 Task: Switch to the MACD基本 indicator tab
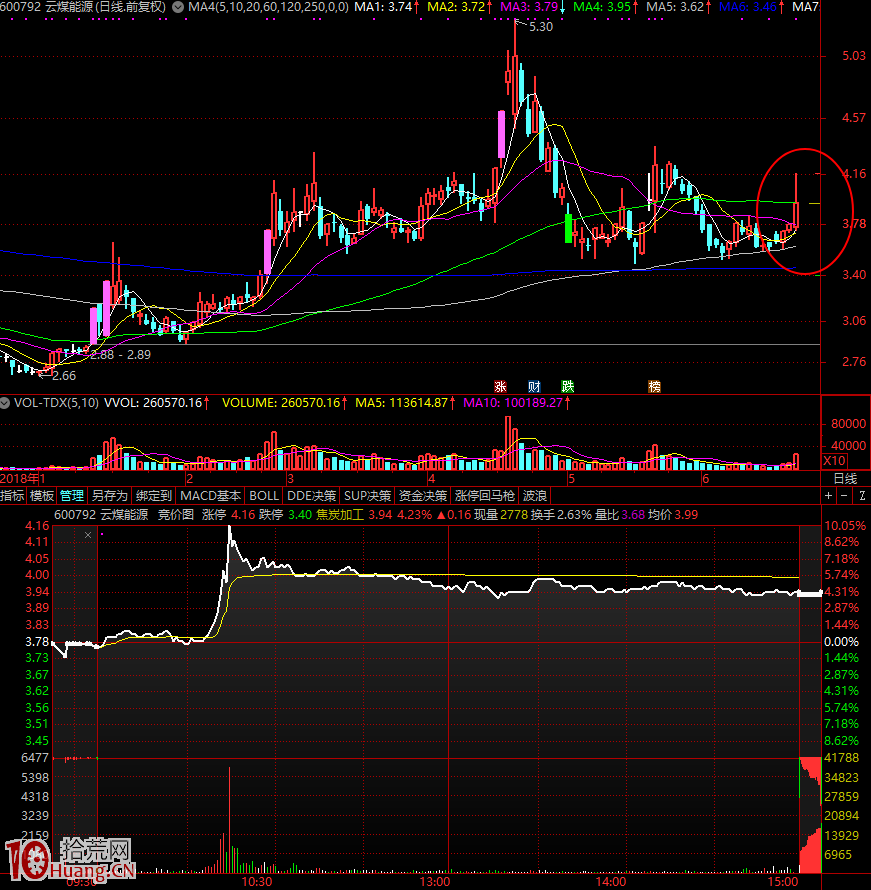(x=211, y=496)
